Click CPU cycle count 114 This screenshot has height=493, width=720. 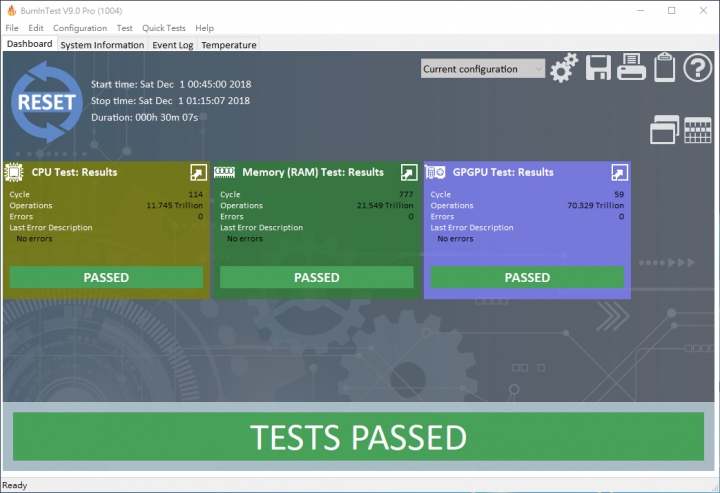click(x=196, y=195)
